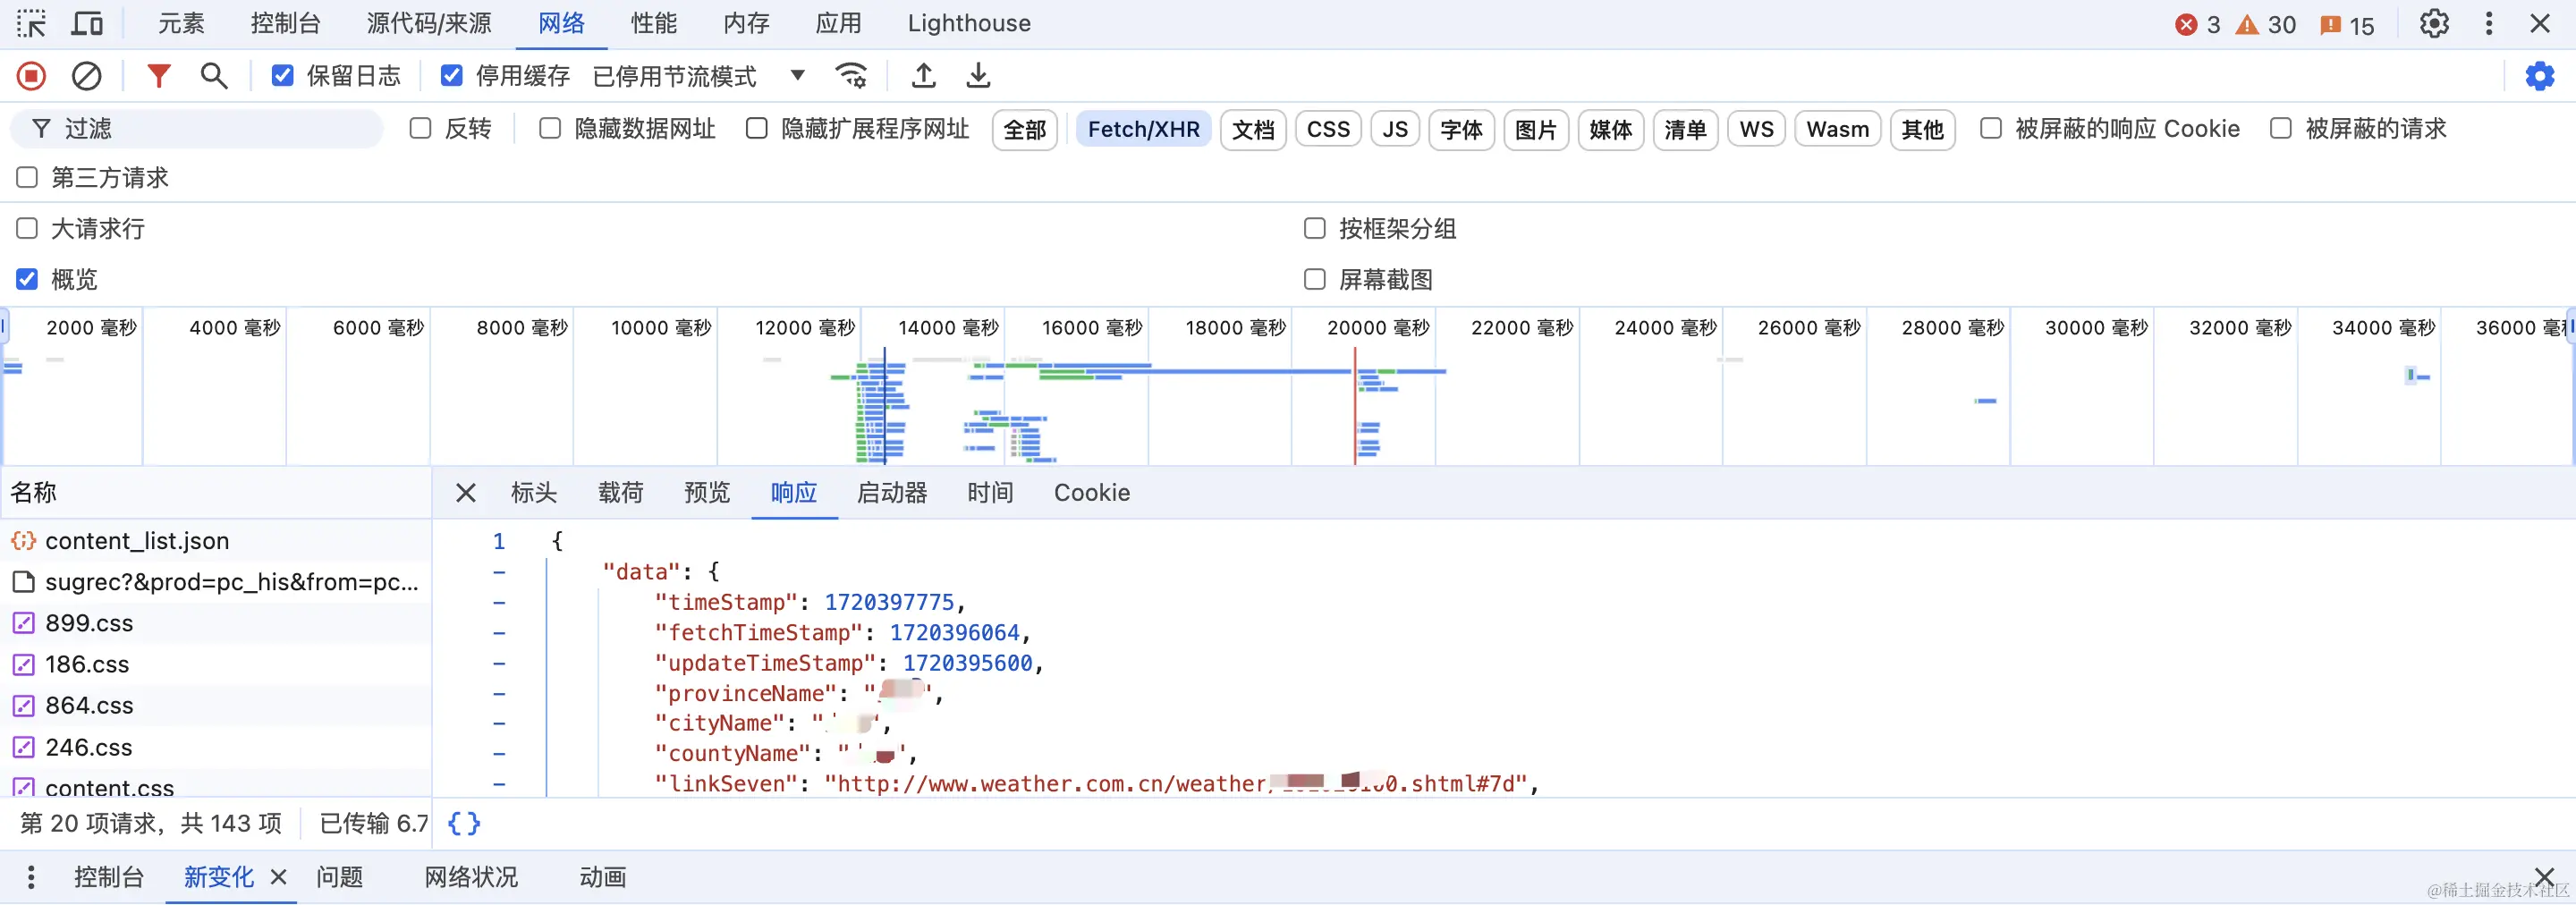Export HAR file download icon
2576x905 pixels.
point(978,76)
